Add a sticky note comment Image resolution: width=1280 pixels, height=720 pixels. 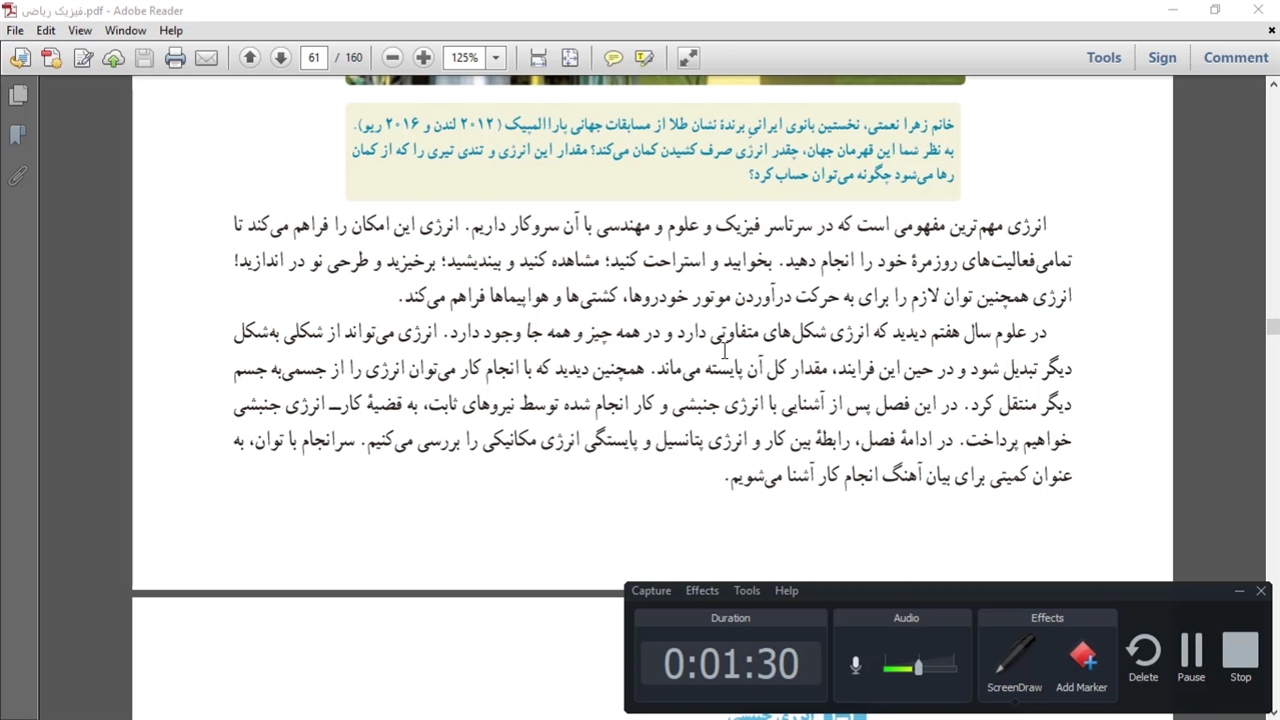tap(613, 58)
